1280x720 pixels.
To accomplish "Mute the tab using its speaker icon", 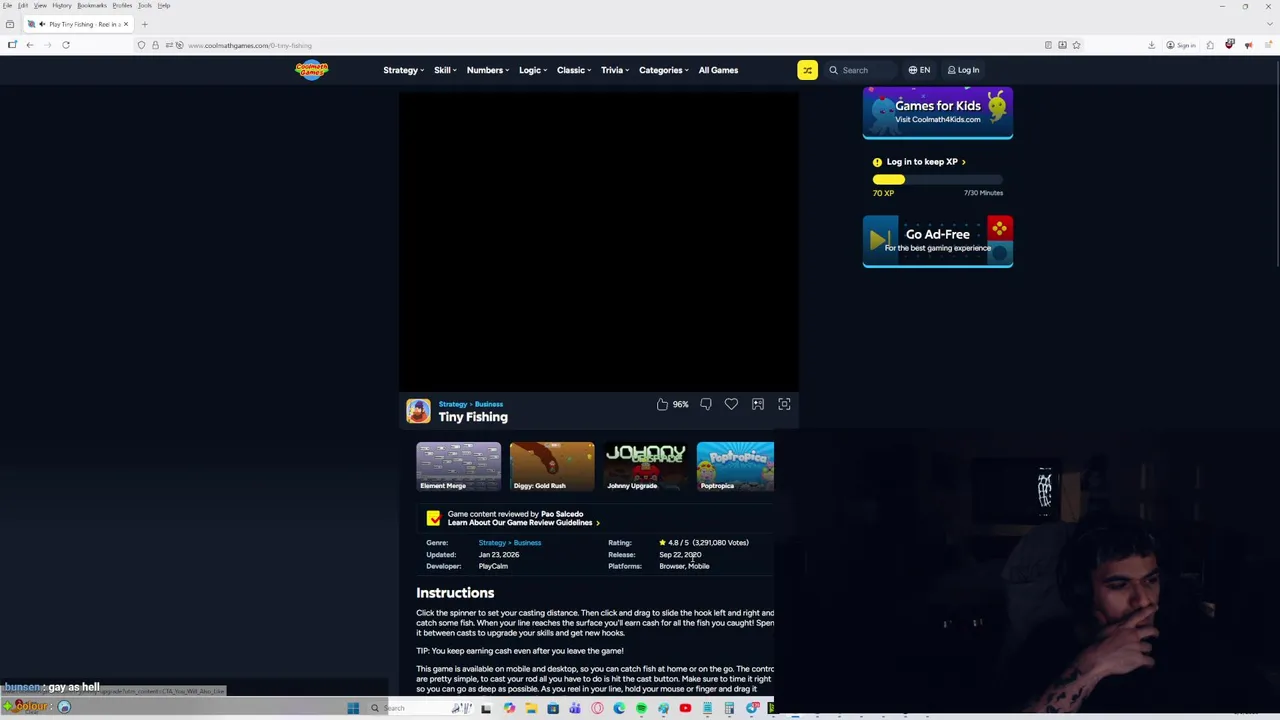I will pyautogui.click(x=42, y=24).
